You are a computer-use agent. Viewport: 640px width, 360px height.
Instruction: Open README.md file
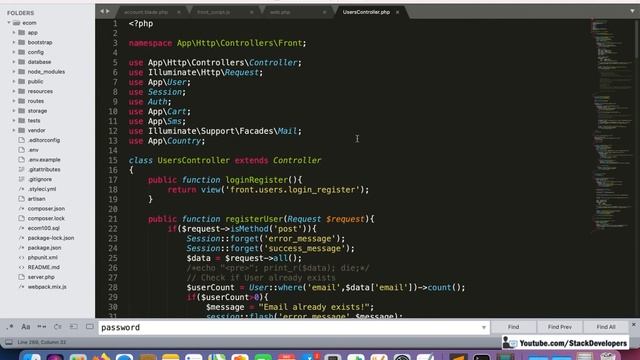click(x=44, y=267)
